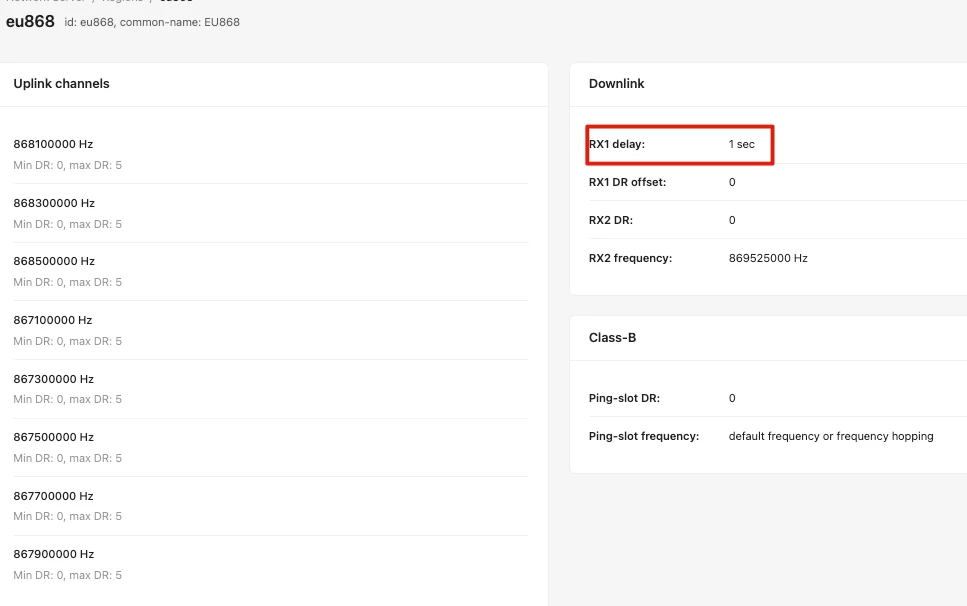Screen dimensions: 967x606
Task: Click the 868300000 Hz uplink channel
Action: coord(270,213)
